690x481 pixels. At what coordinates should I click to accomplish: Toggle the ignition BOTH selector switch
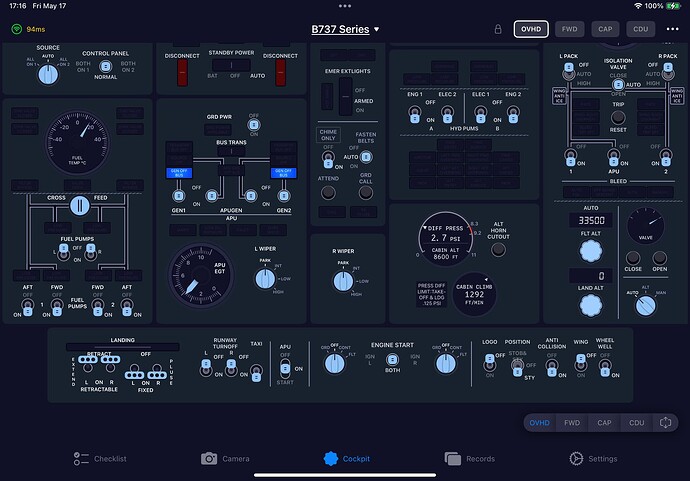392,360
